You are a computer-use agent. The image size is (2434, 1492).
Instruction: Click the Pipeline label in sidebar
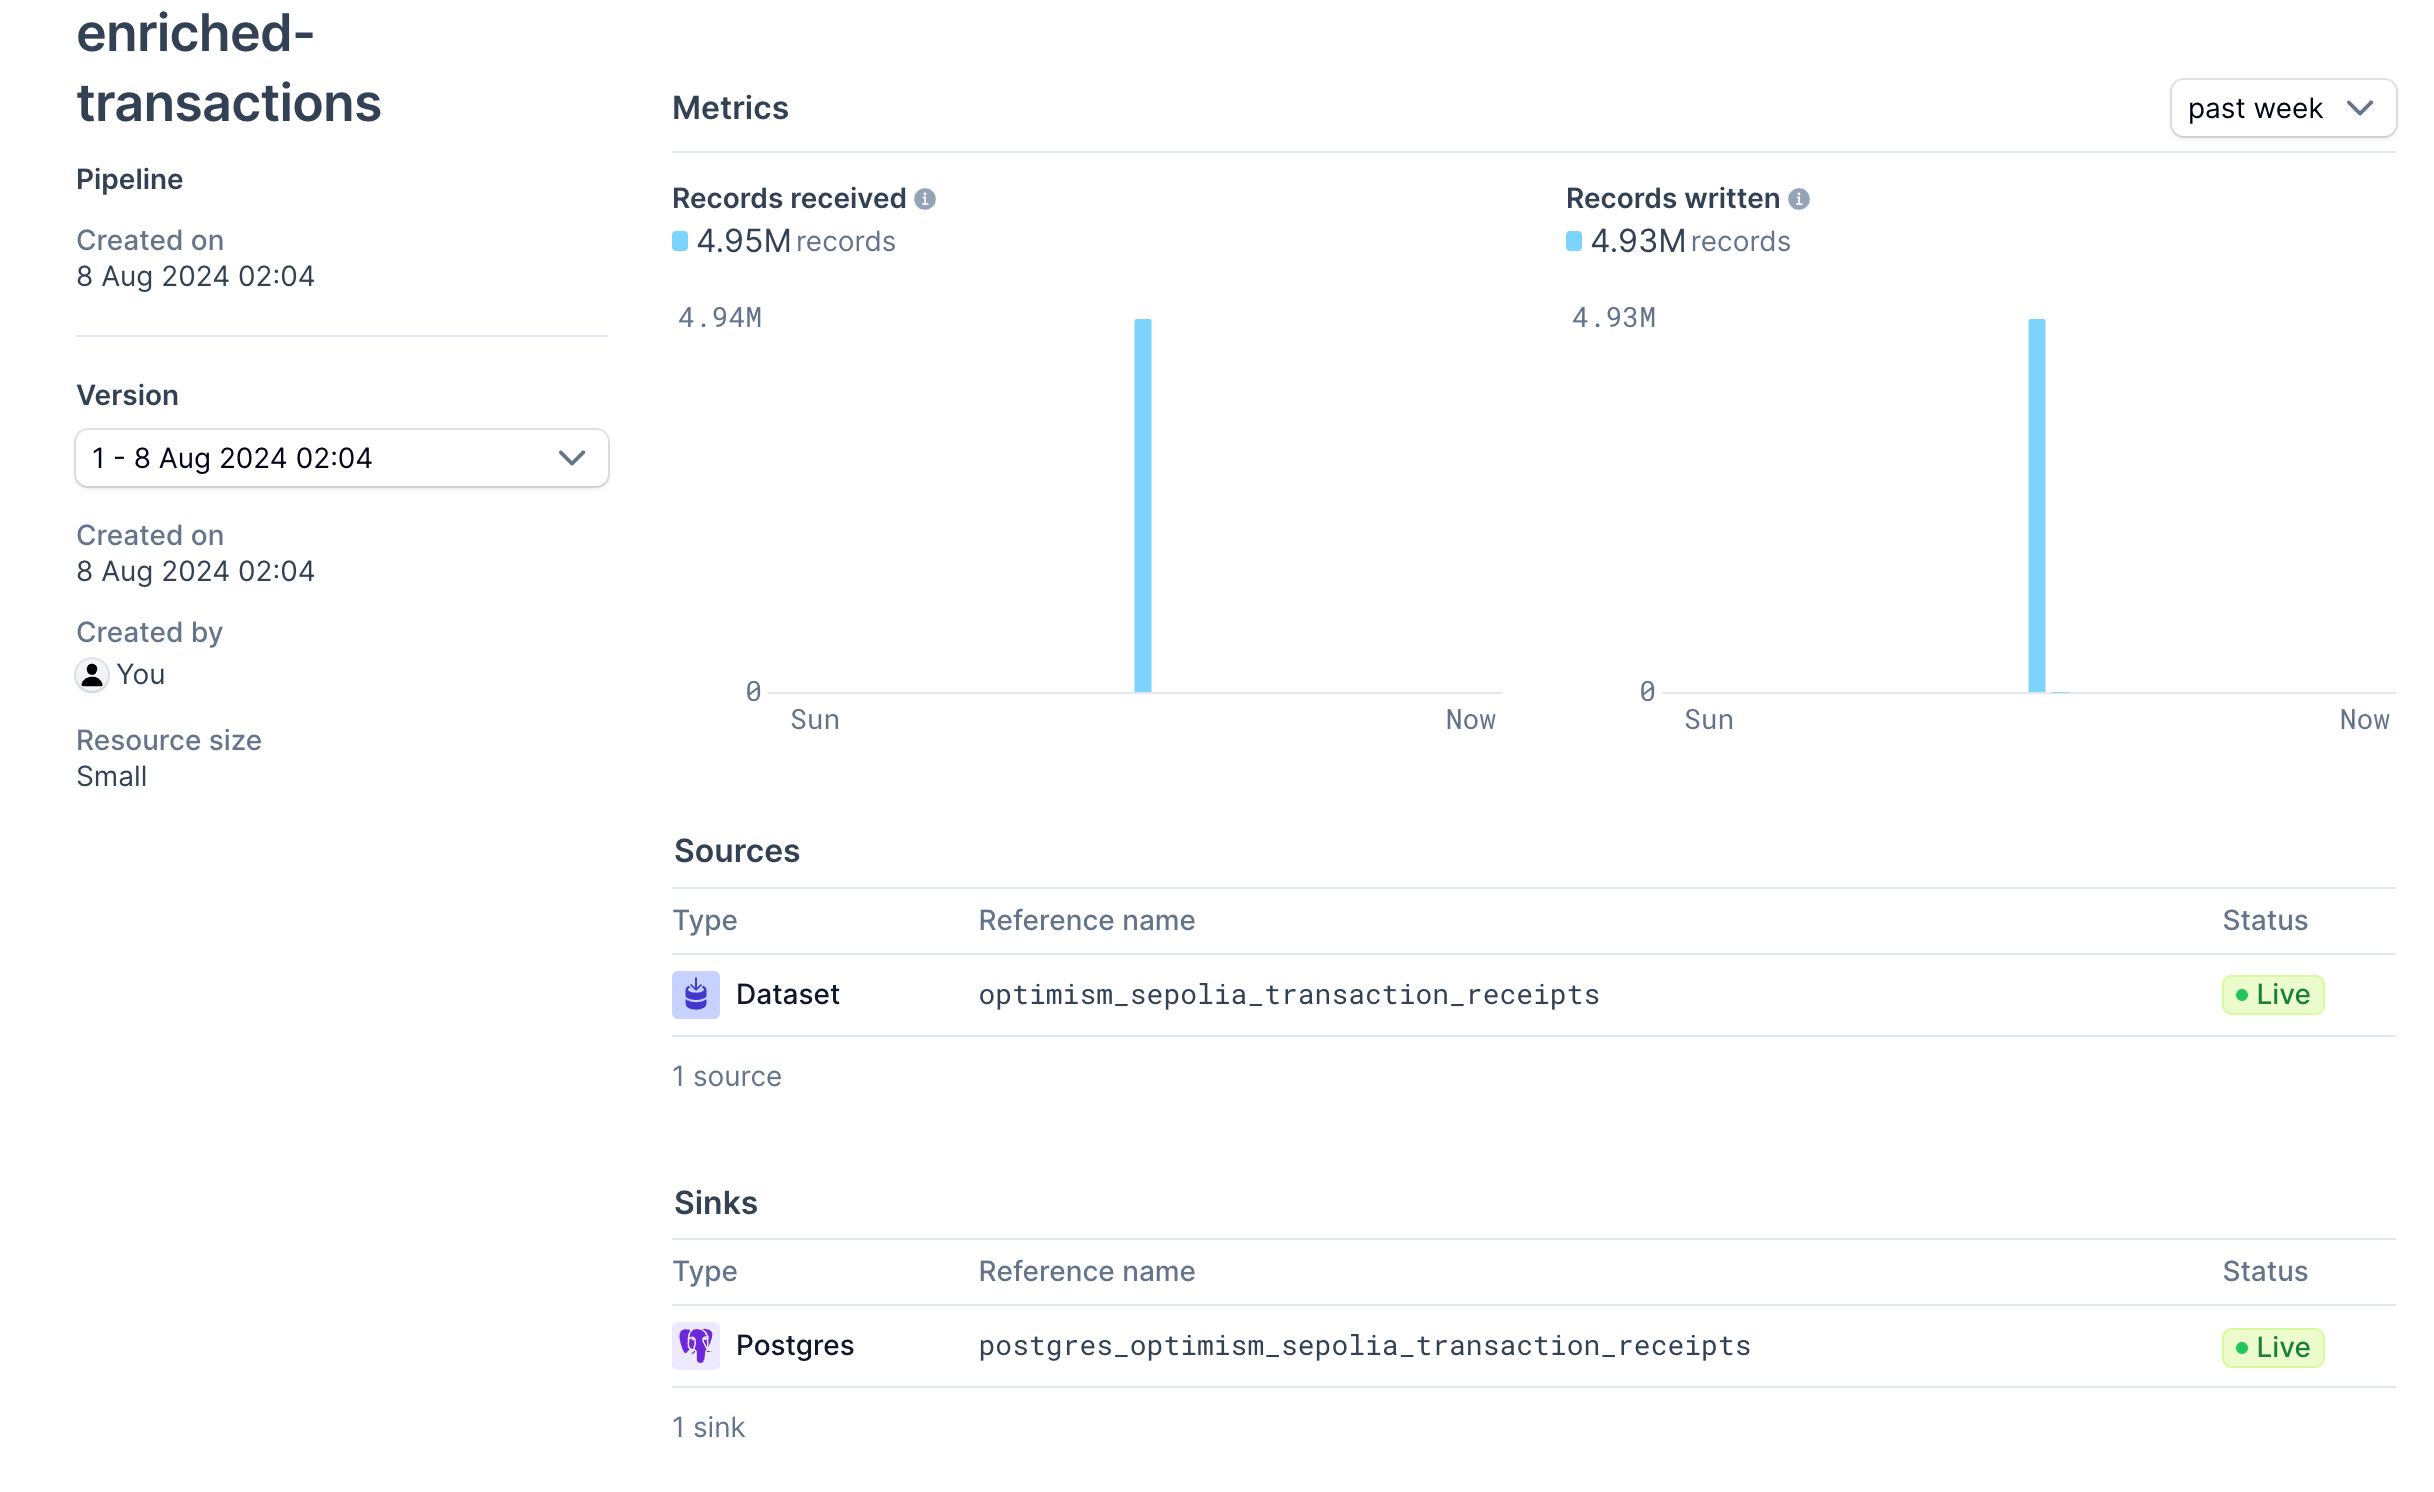[129, 179]
